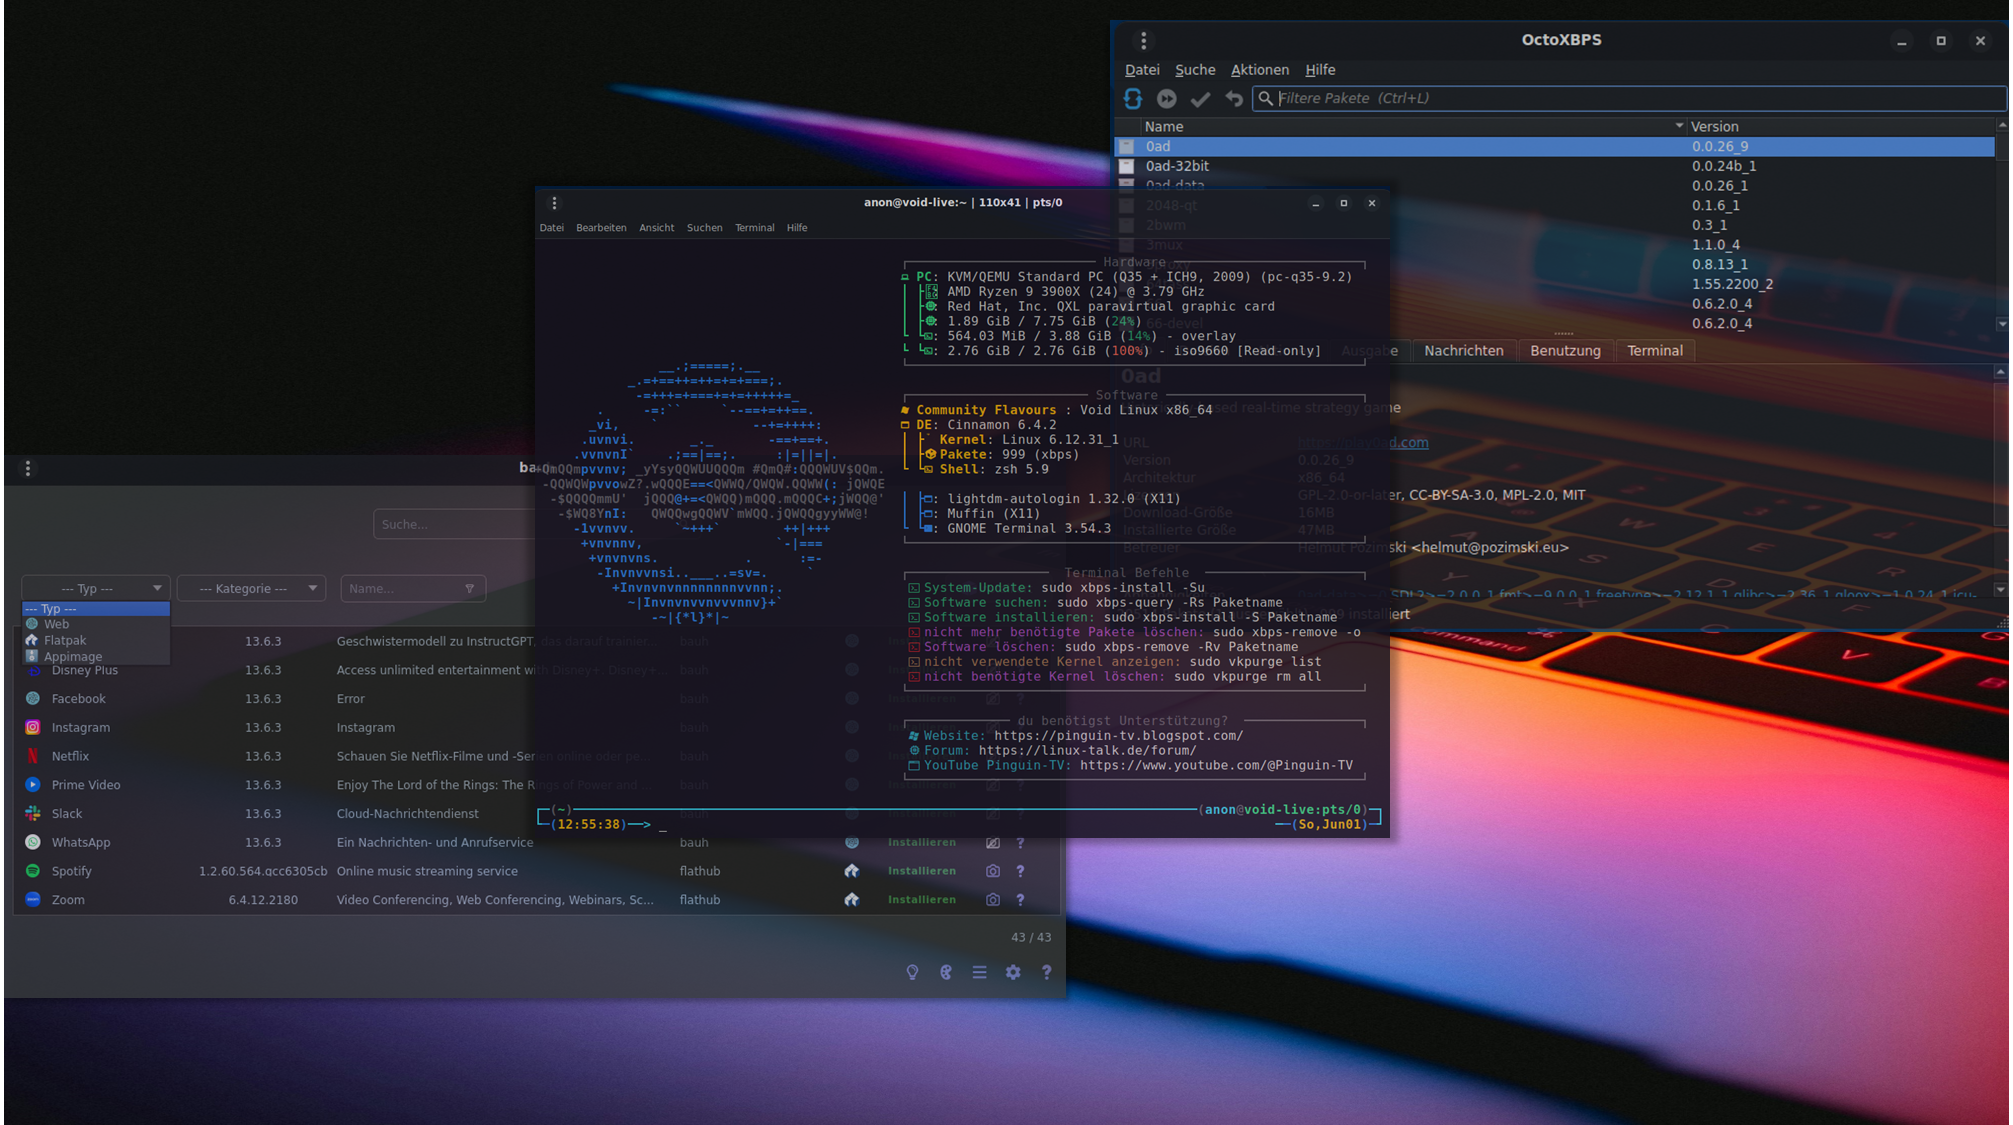The image size is (2013, 1125).
Task: Open the Typ combo box in bauh
Action: tap(96, 589)
